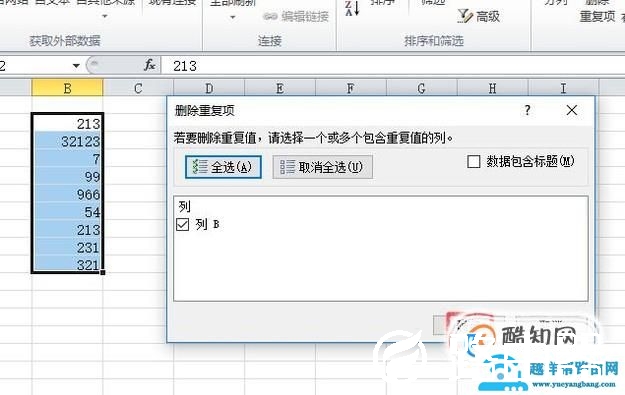Click cell containing 99
The height and width of the screenshot is (395, 625).
coord(67,176)
